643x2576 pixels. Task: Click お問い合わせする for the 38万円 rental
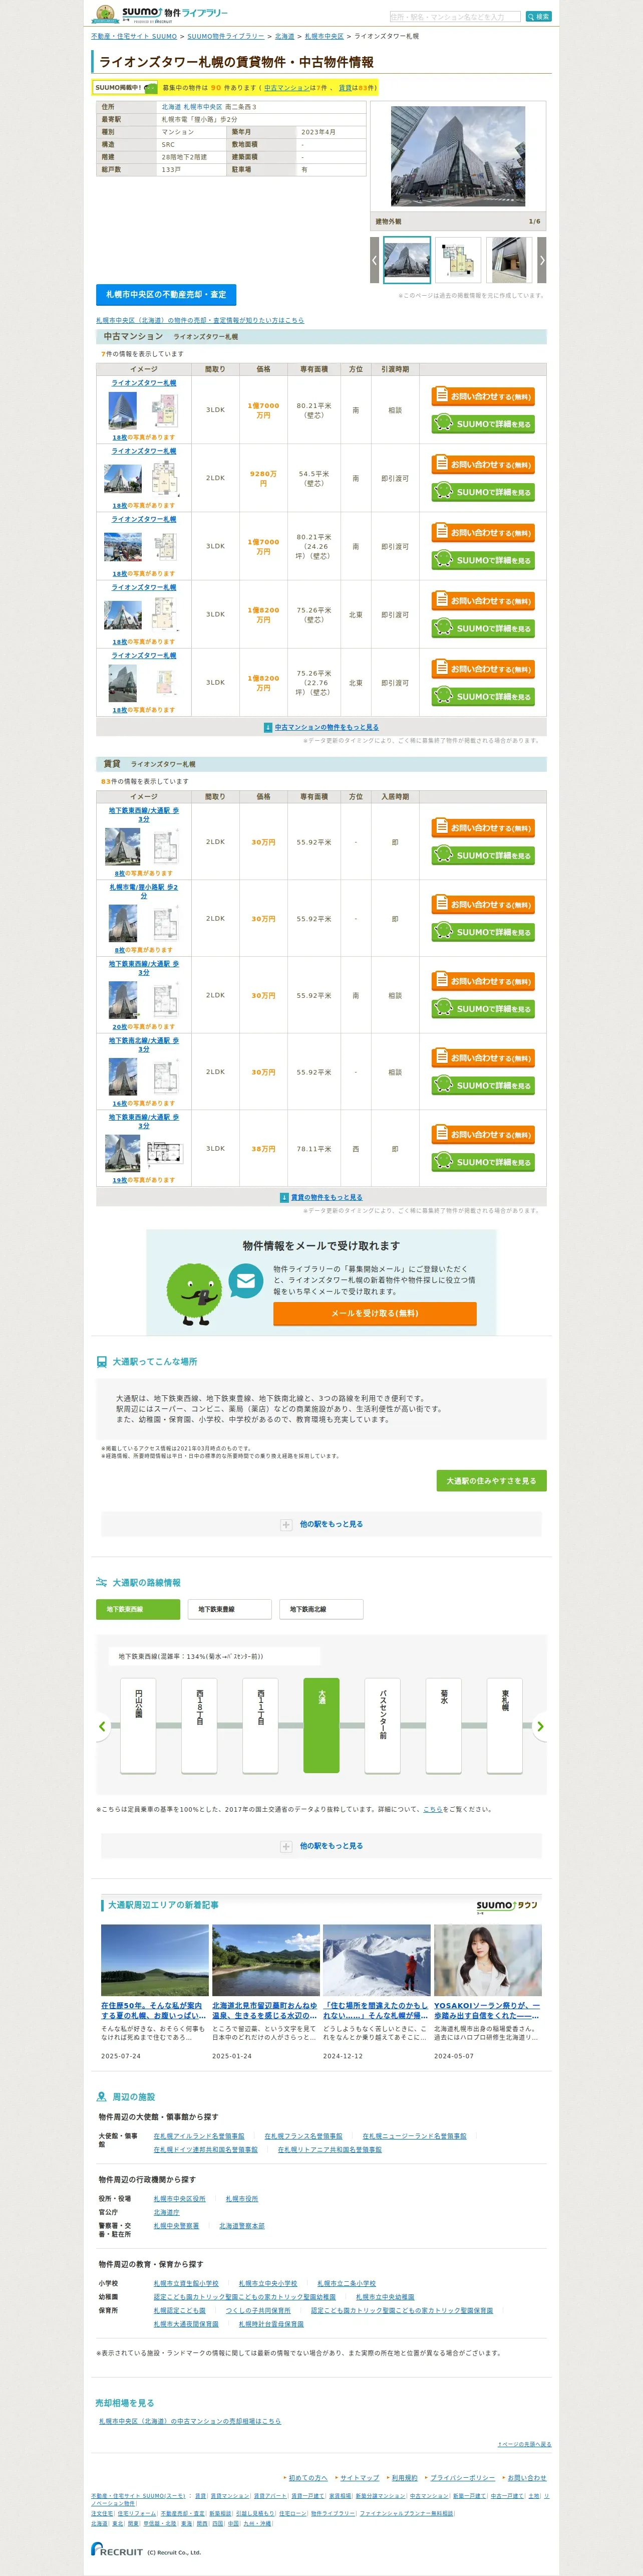pyautogui.click(x=483, y=1134)
